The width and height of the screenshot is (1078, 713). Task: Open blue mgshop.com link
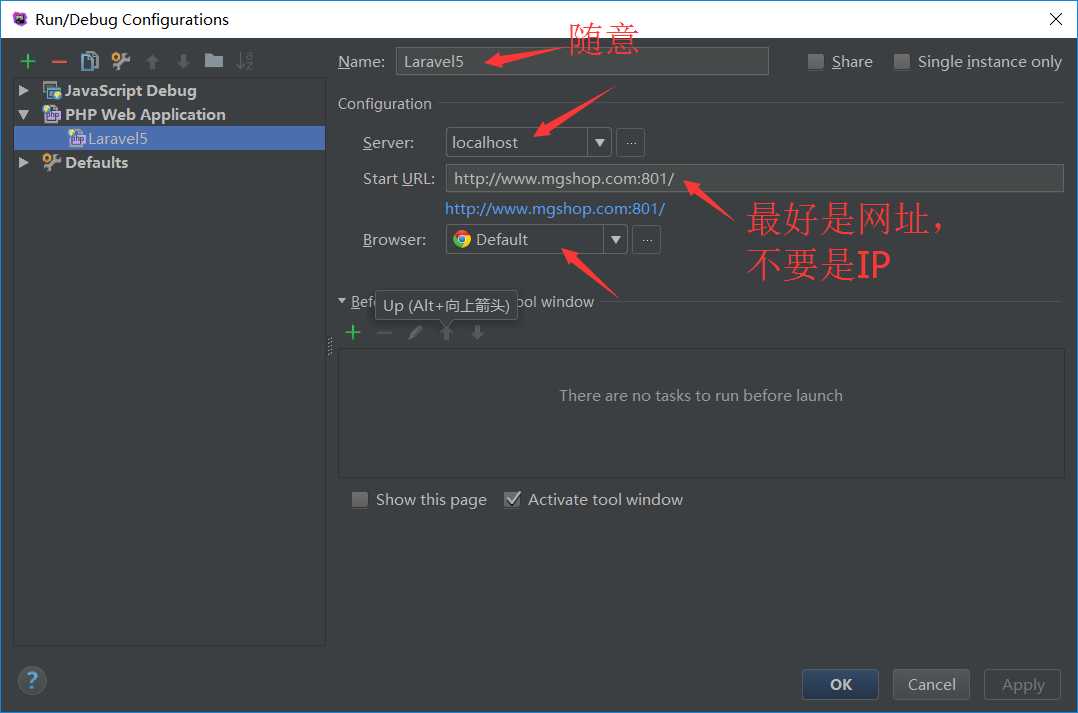click(x=555, y=209)
